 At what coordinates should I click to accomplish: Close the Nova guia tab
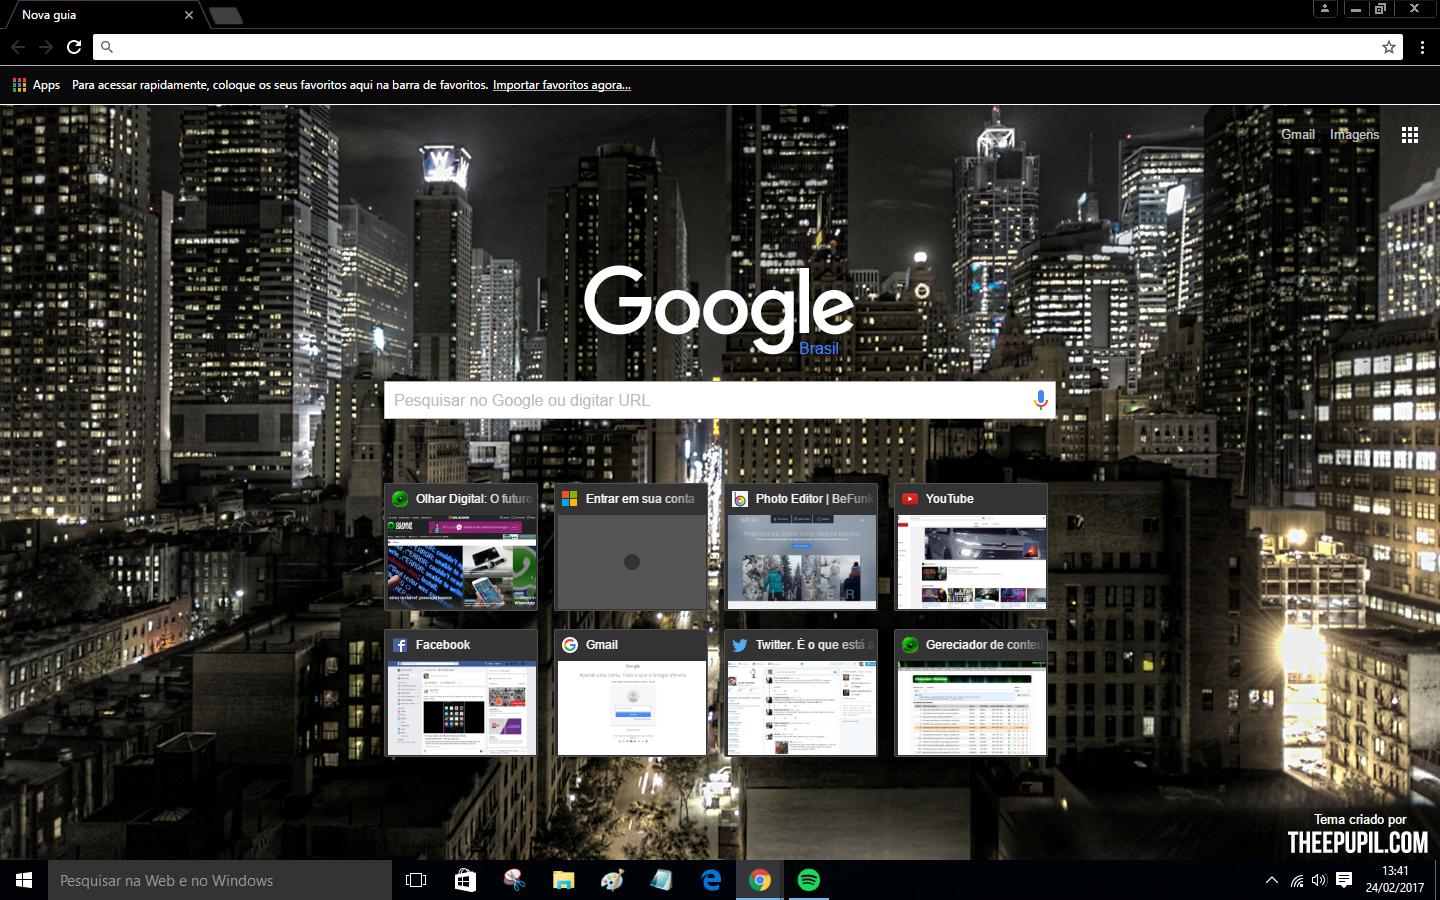tap(188, 15)
